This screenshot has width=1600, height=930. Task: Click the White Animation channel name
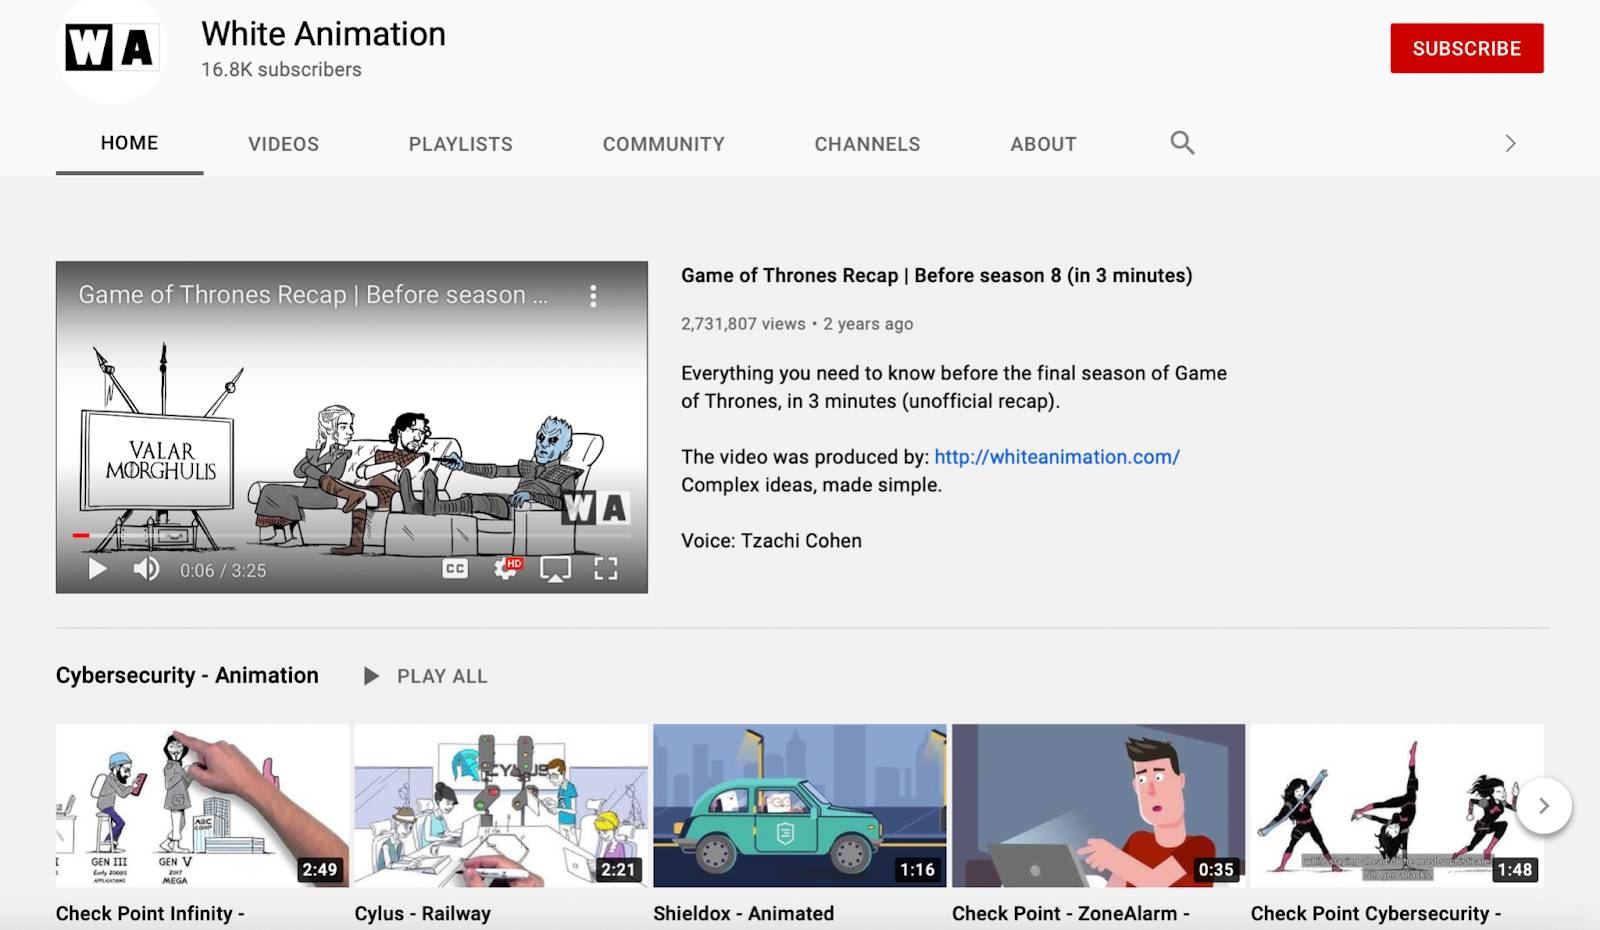(x=324, y=34)
